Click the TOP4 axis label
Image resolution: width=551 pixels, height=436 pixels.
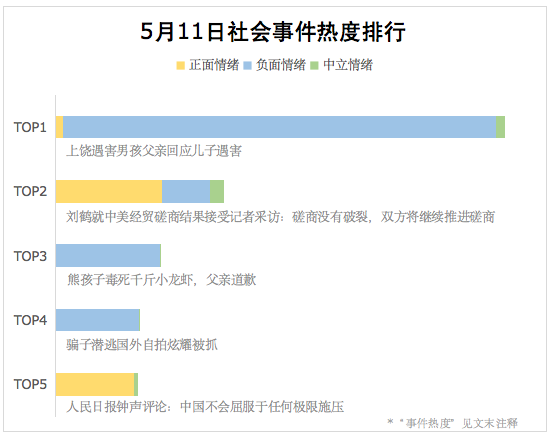coord(30,320)
